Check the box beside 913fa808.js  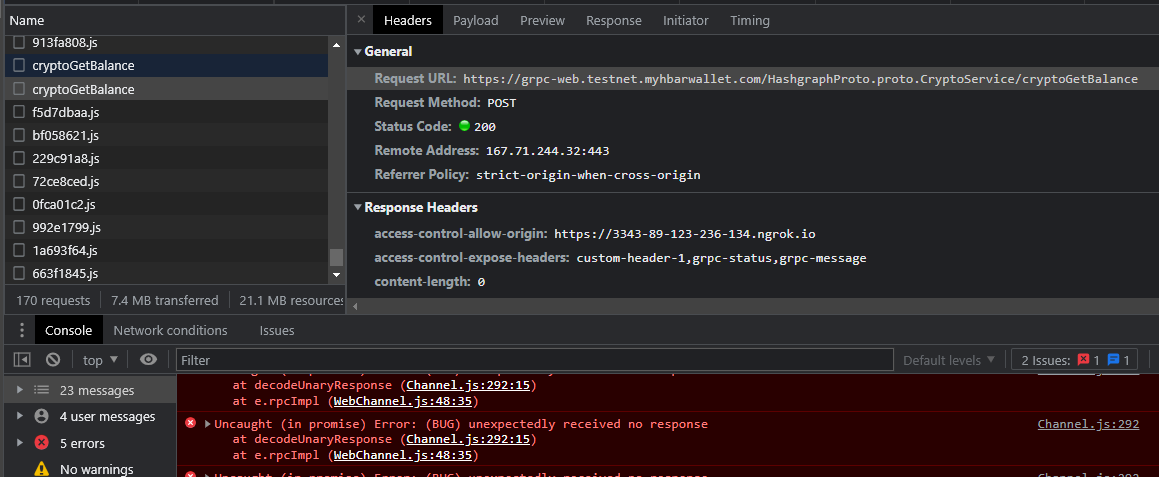click(18, 43)
